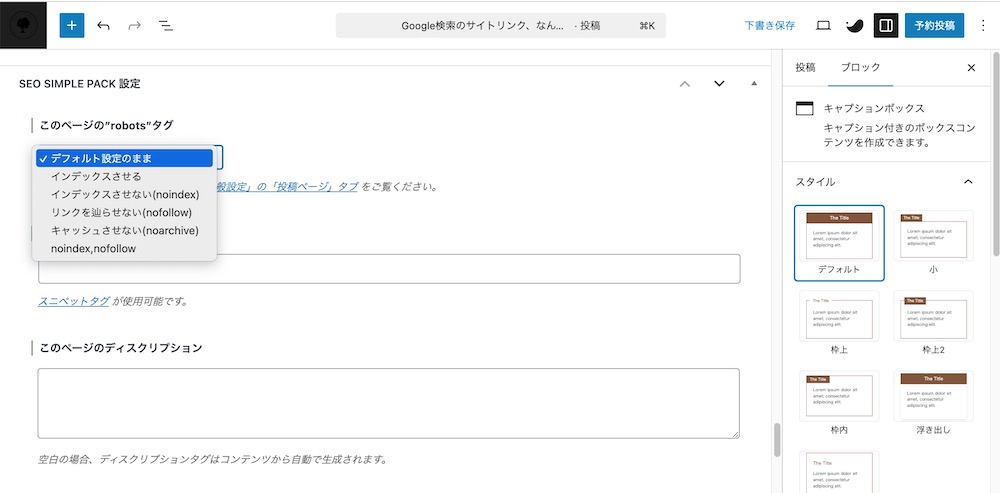The height and width of the screenshot is (493, 1000).
Task: Choose インデックスさせない(noindex) option
Action: click(124, 195)
